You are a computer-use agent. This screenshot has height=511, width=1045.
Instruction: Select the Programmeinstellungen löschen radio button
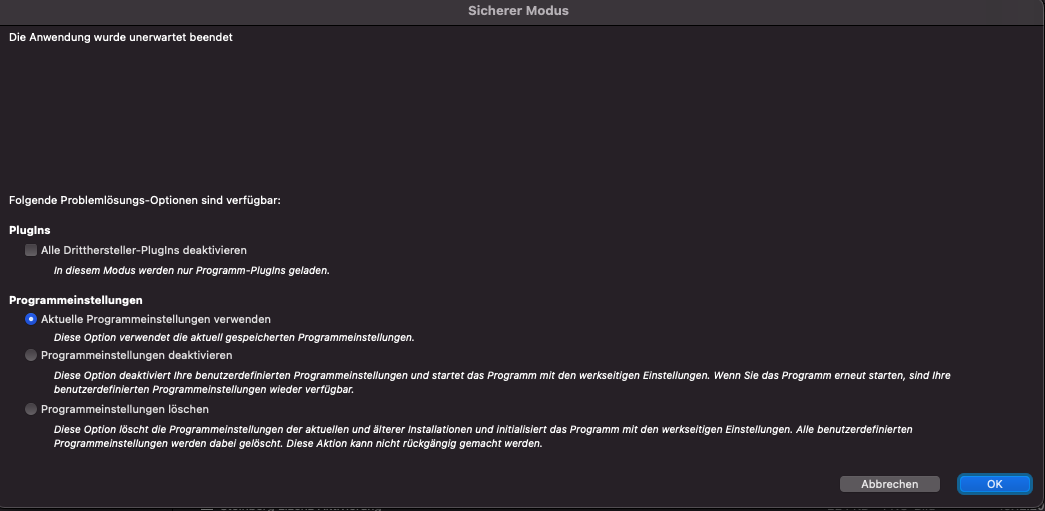(31, 409)
